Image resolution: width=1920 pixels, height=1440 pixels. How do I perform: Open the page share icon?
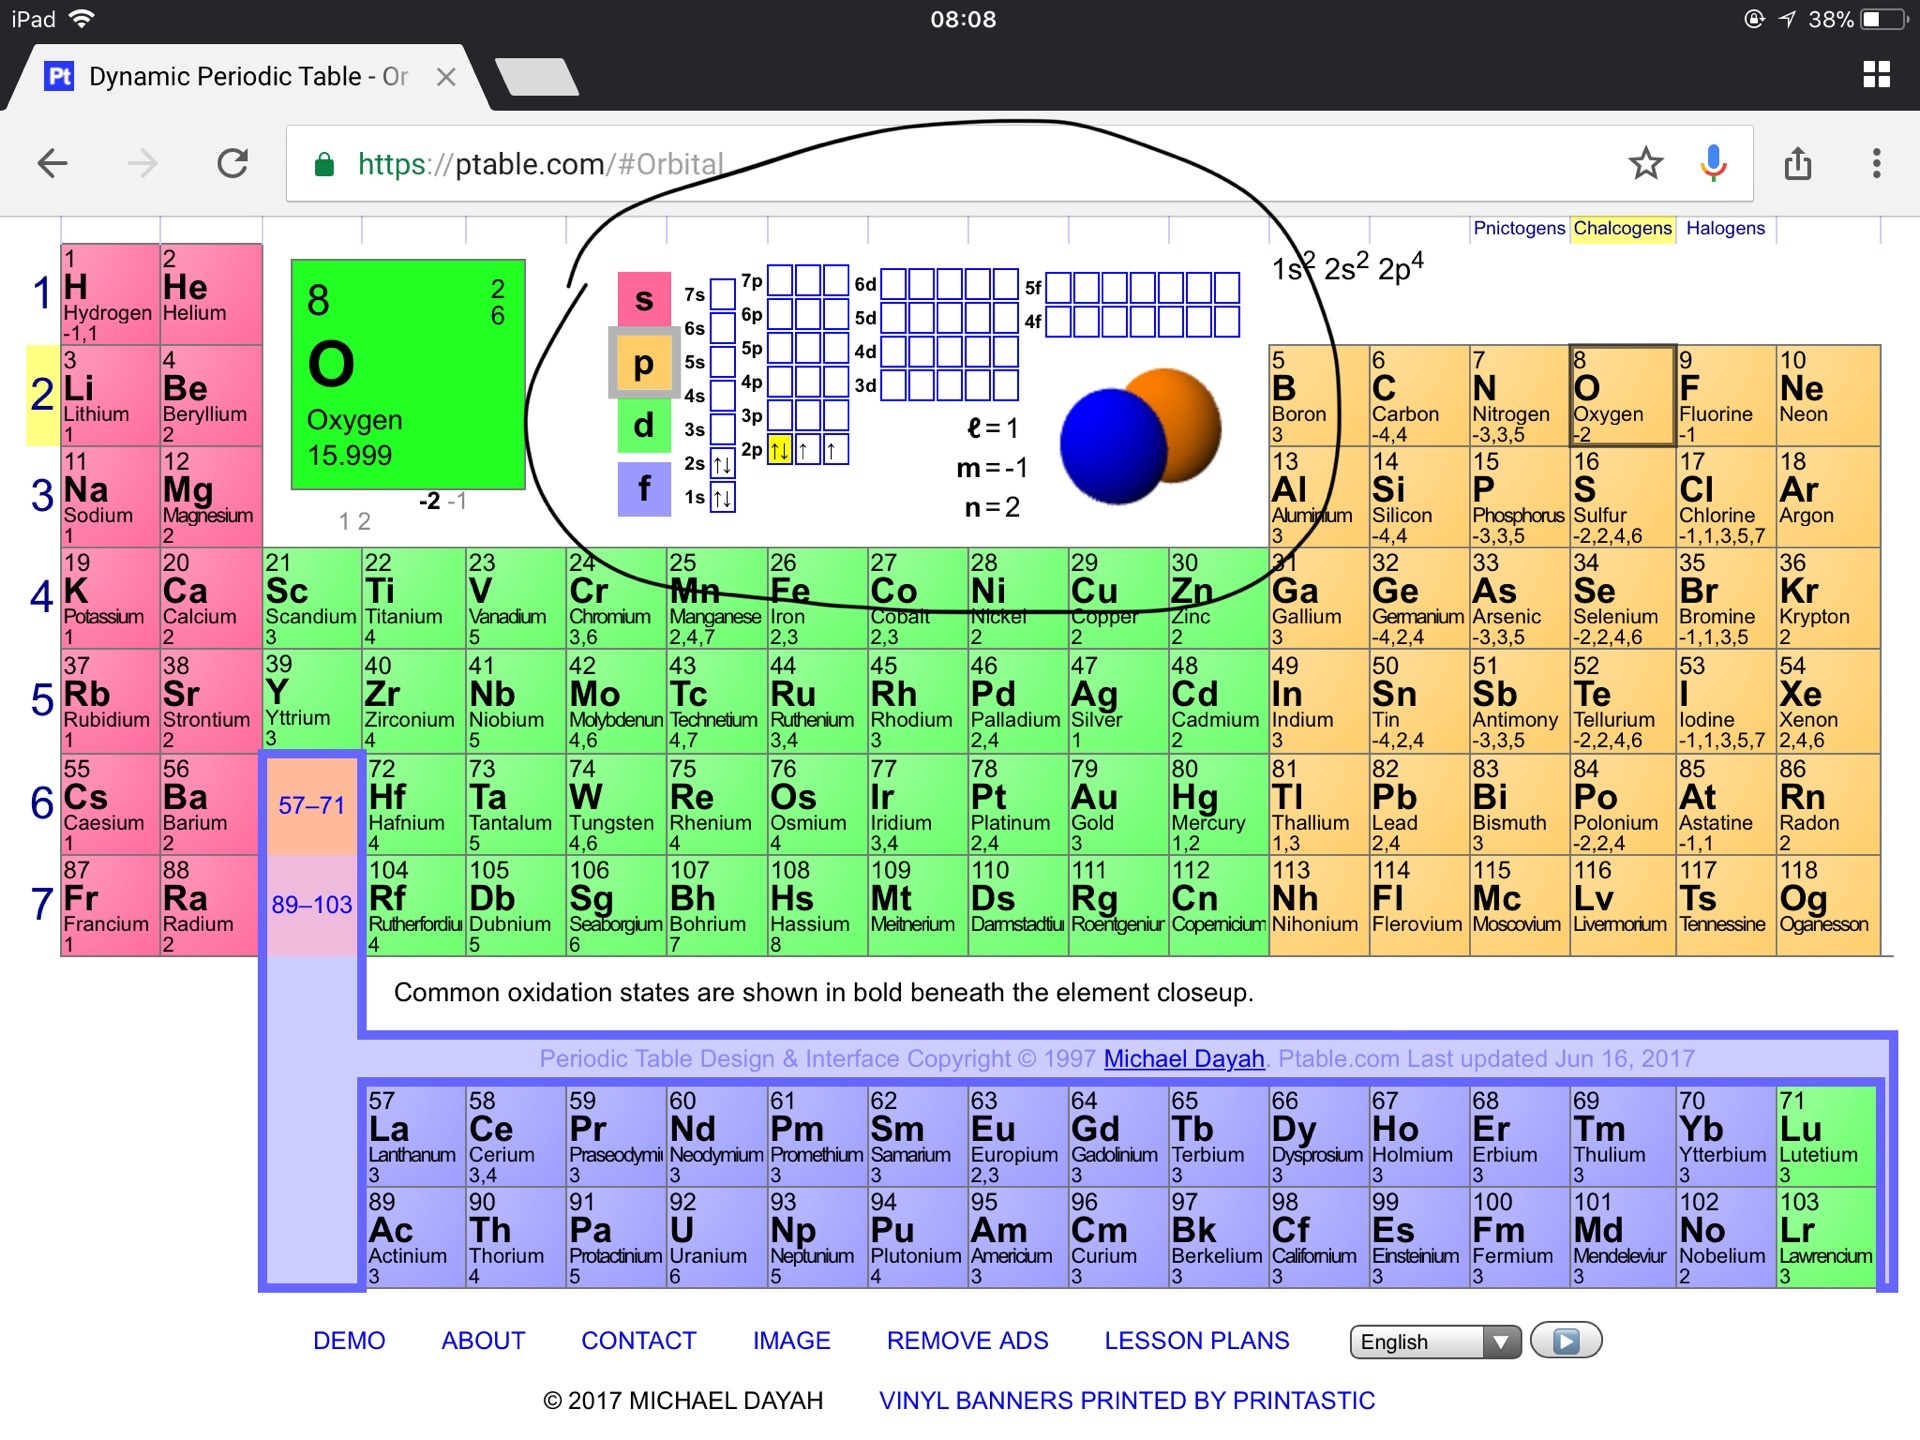click(x=1799, y=163)
